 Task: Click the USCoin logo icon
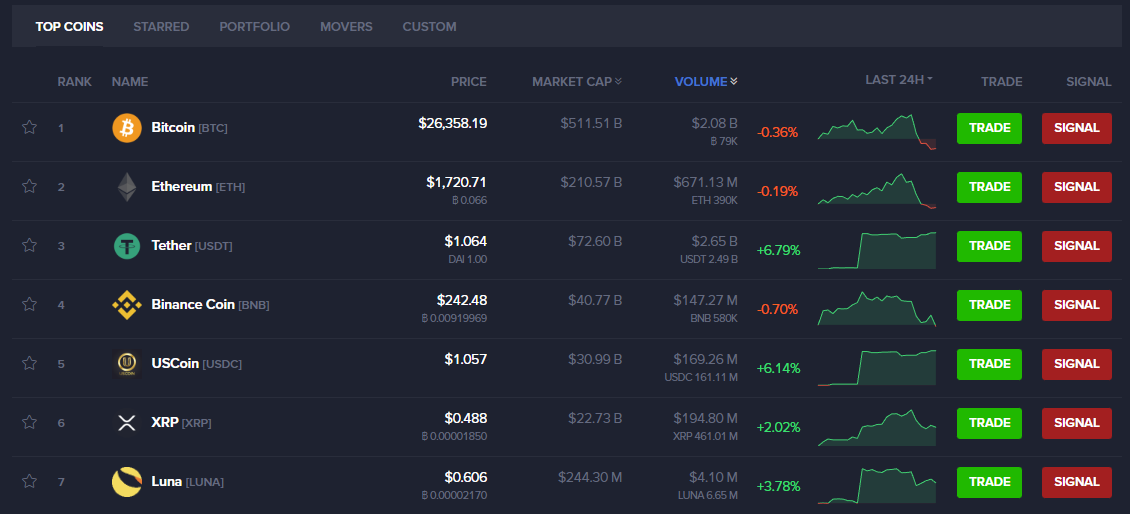tap(127, 365)
